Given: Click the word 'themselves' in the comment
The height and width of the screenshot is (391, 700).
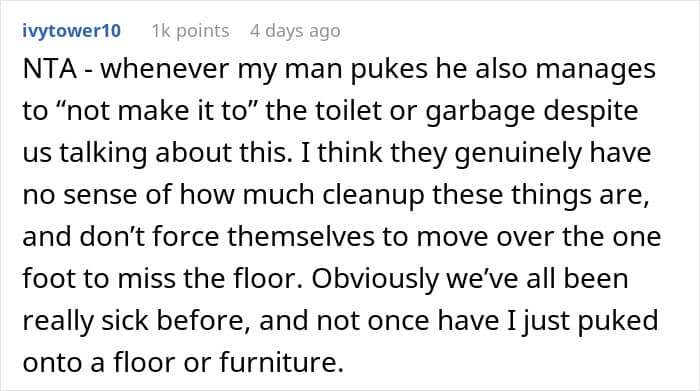Looking at the screenshot, I should coord(300,237).
